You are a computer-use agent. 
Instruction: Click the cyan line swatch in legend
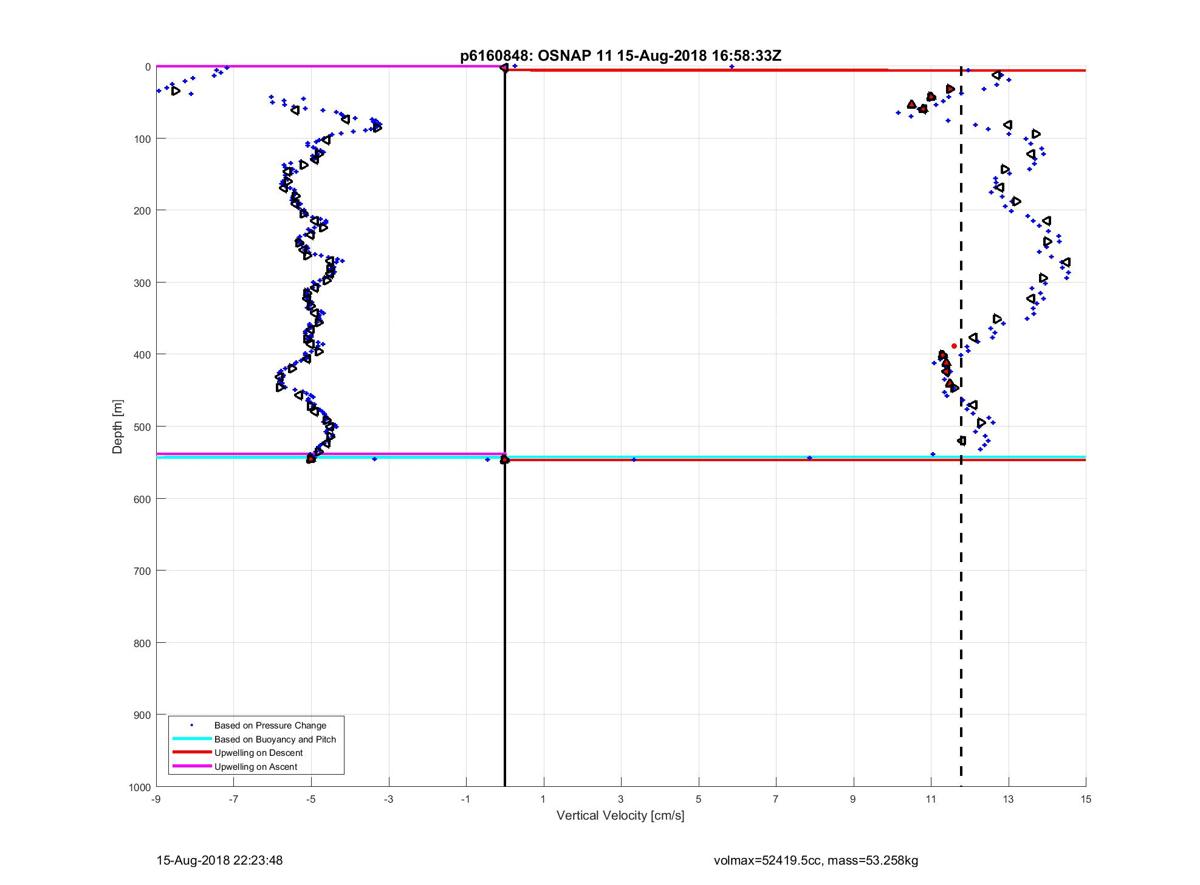click(x=191, y=739)
